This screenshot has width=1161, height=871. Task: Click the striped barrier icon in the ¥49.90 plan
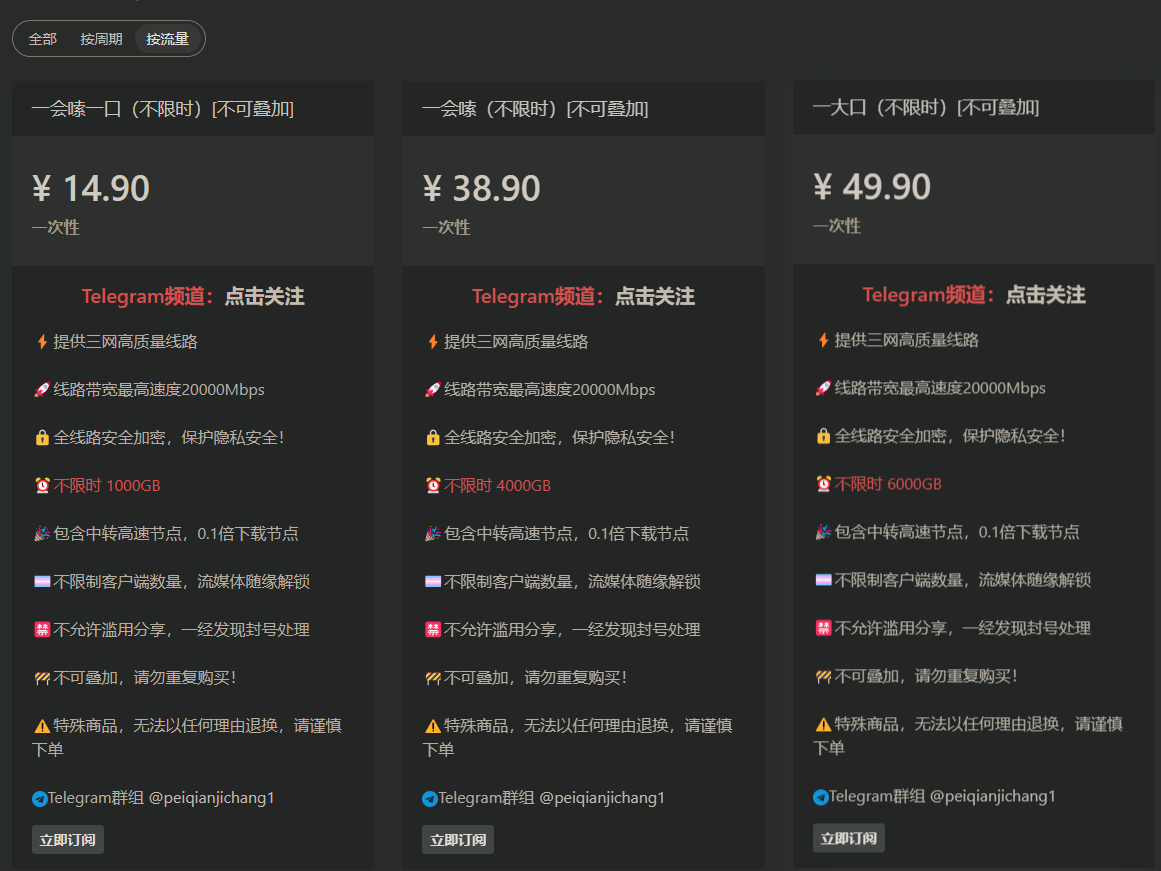coord(823,676)
